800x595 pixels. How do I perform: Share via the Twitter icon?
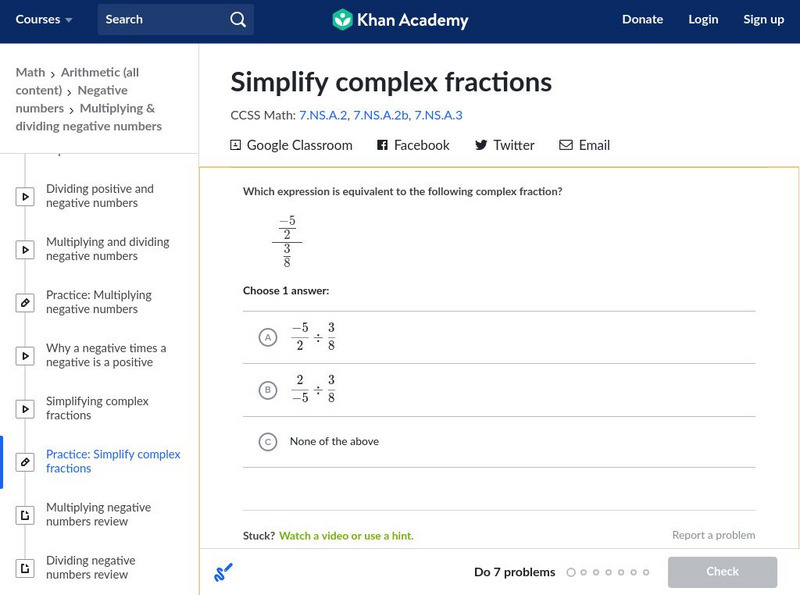[481, 145]
